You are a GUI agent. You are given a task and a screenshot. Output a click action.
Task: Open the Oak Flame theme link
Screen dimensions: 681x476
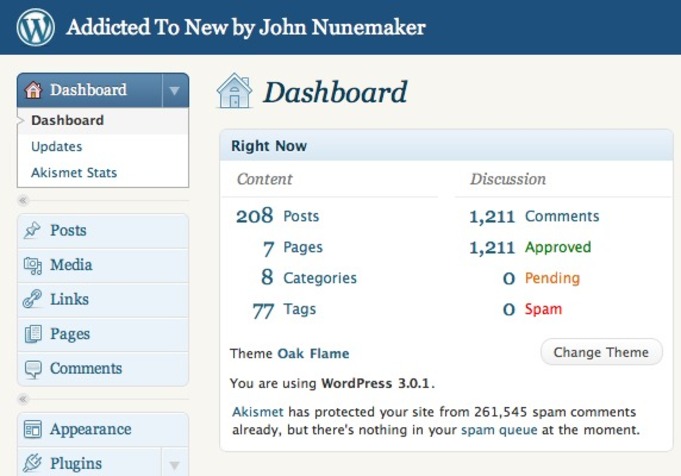tap(313, 354)
